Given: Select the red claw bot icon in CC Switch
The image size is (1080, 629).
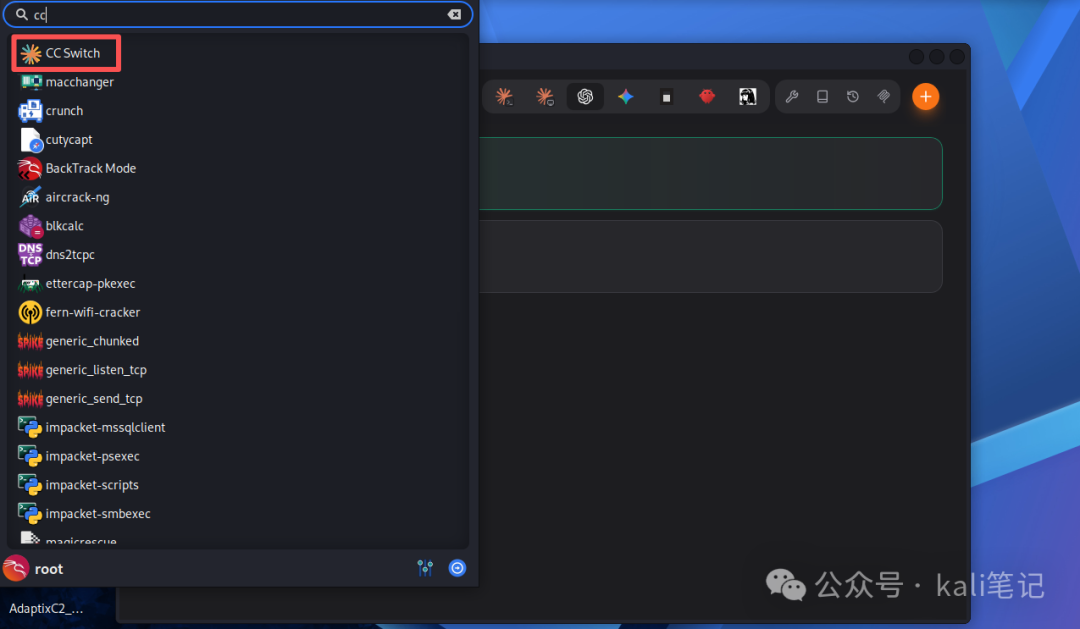Looking at the screenshot, I should (x=707, y=96).
